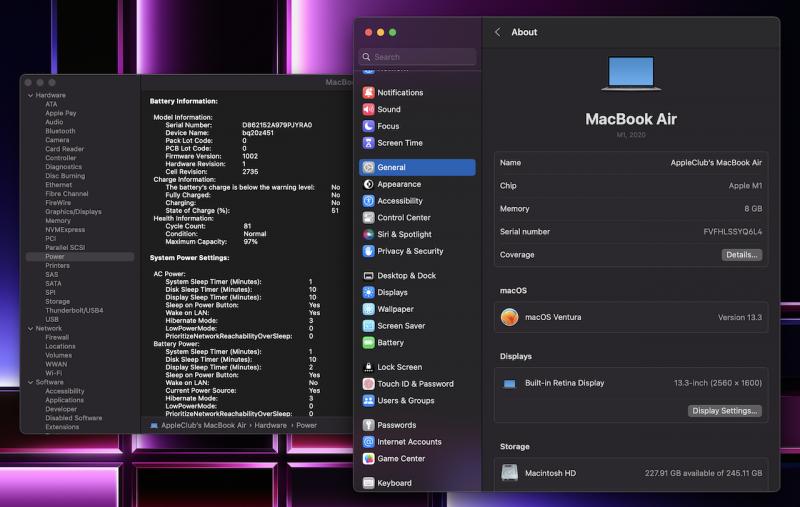Collapse the Network tree section
This screenshot has width=800, height=507.
(31, 328)
